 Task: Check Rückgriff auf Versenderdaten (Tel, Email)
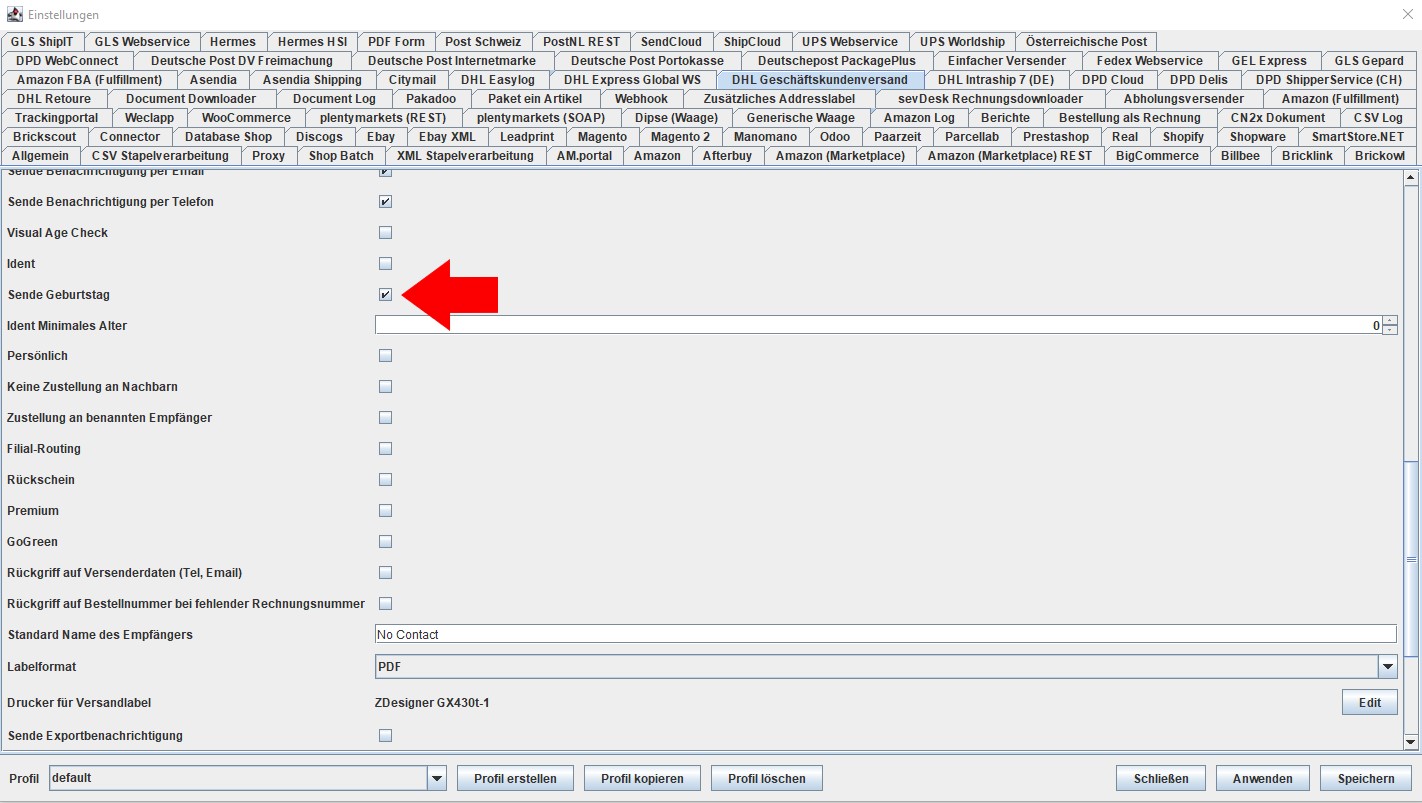(385, 573)
